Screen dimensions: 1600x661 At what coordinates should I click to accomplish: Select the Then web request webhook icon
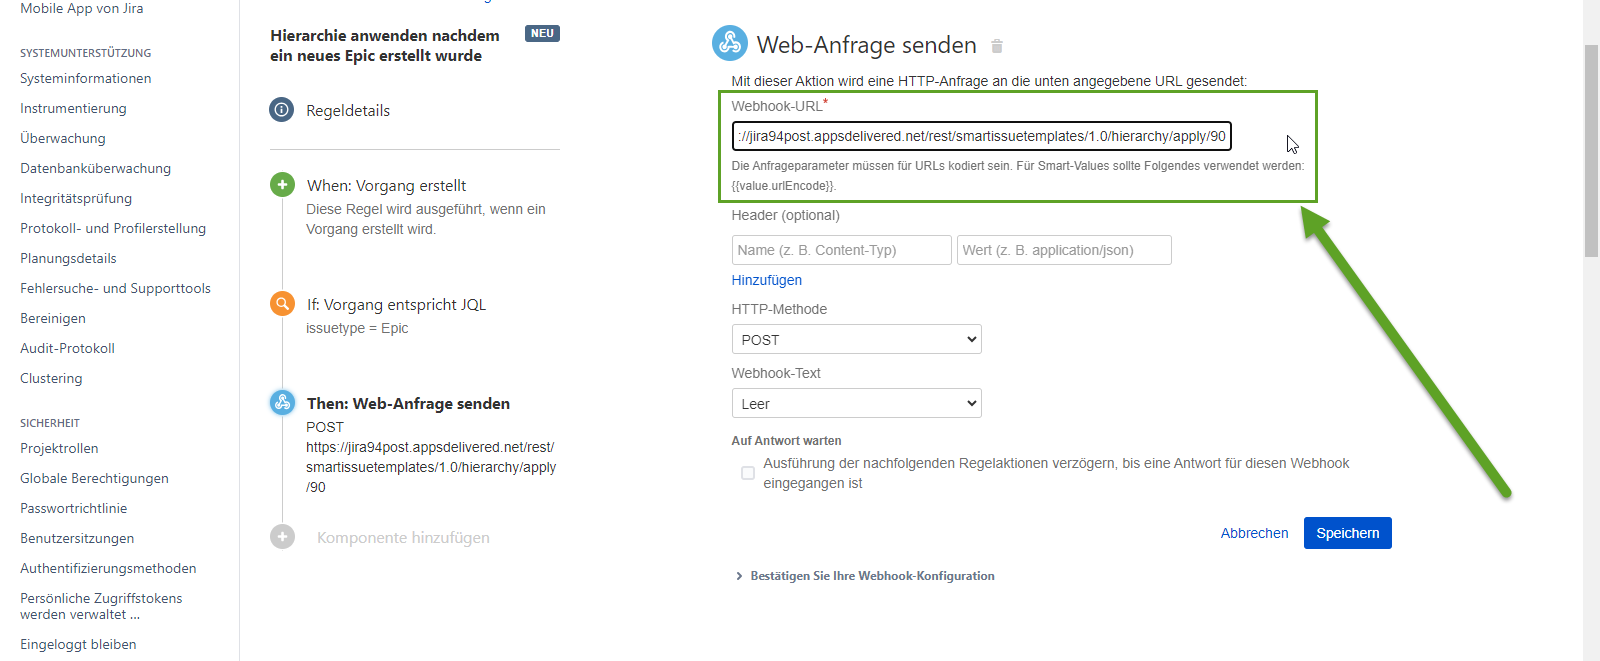point(282,403)
